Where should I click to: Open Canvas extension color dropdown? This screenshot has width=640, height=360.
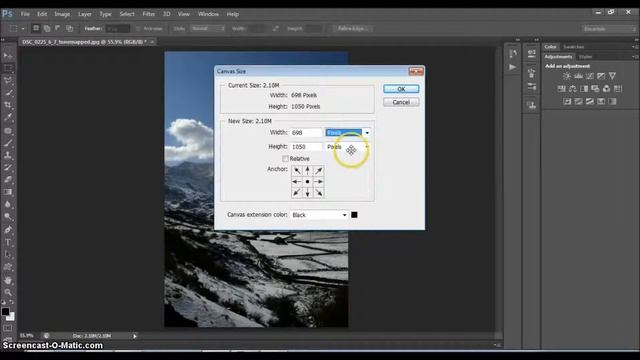[319, 215]
